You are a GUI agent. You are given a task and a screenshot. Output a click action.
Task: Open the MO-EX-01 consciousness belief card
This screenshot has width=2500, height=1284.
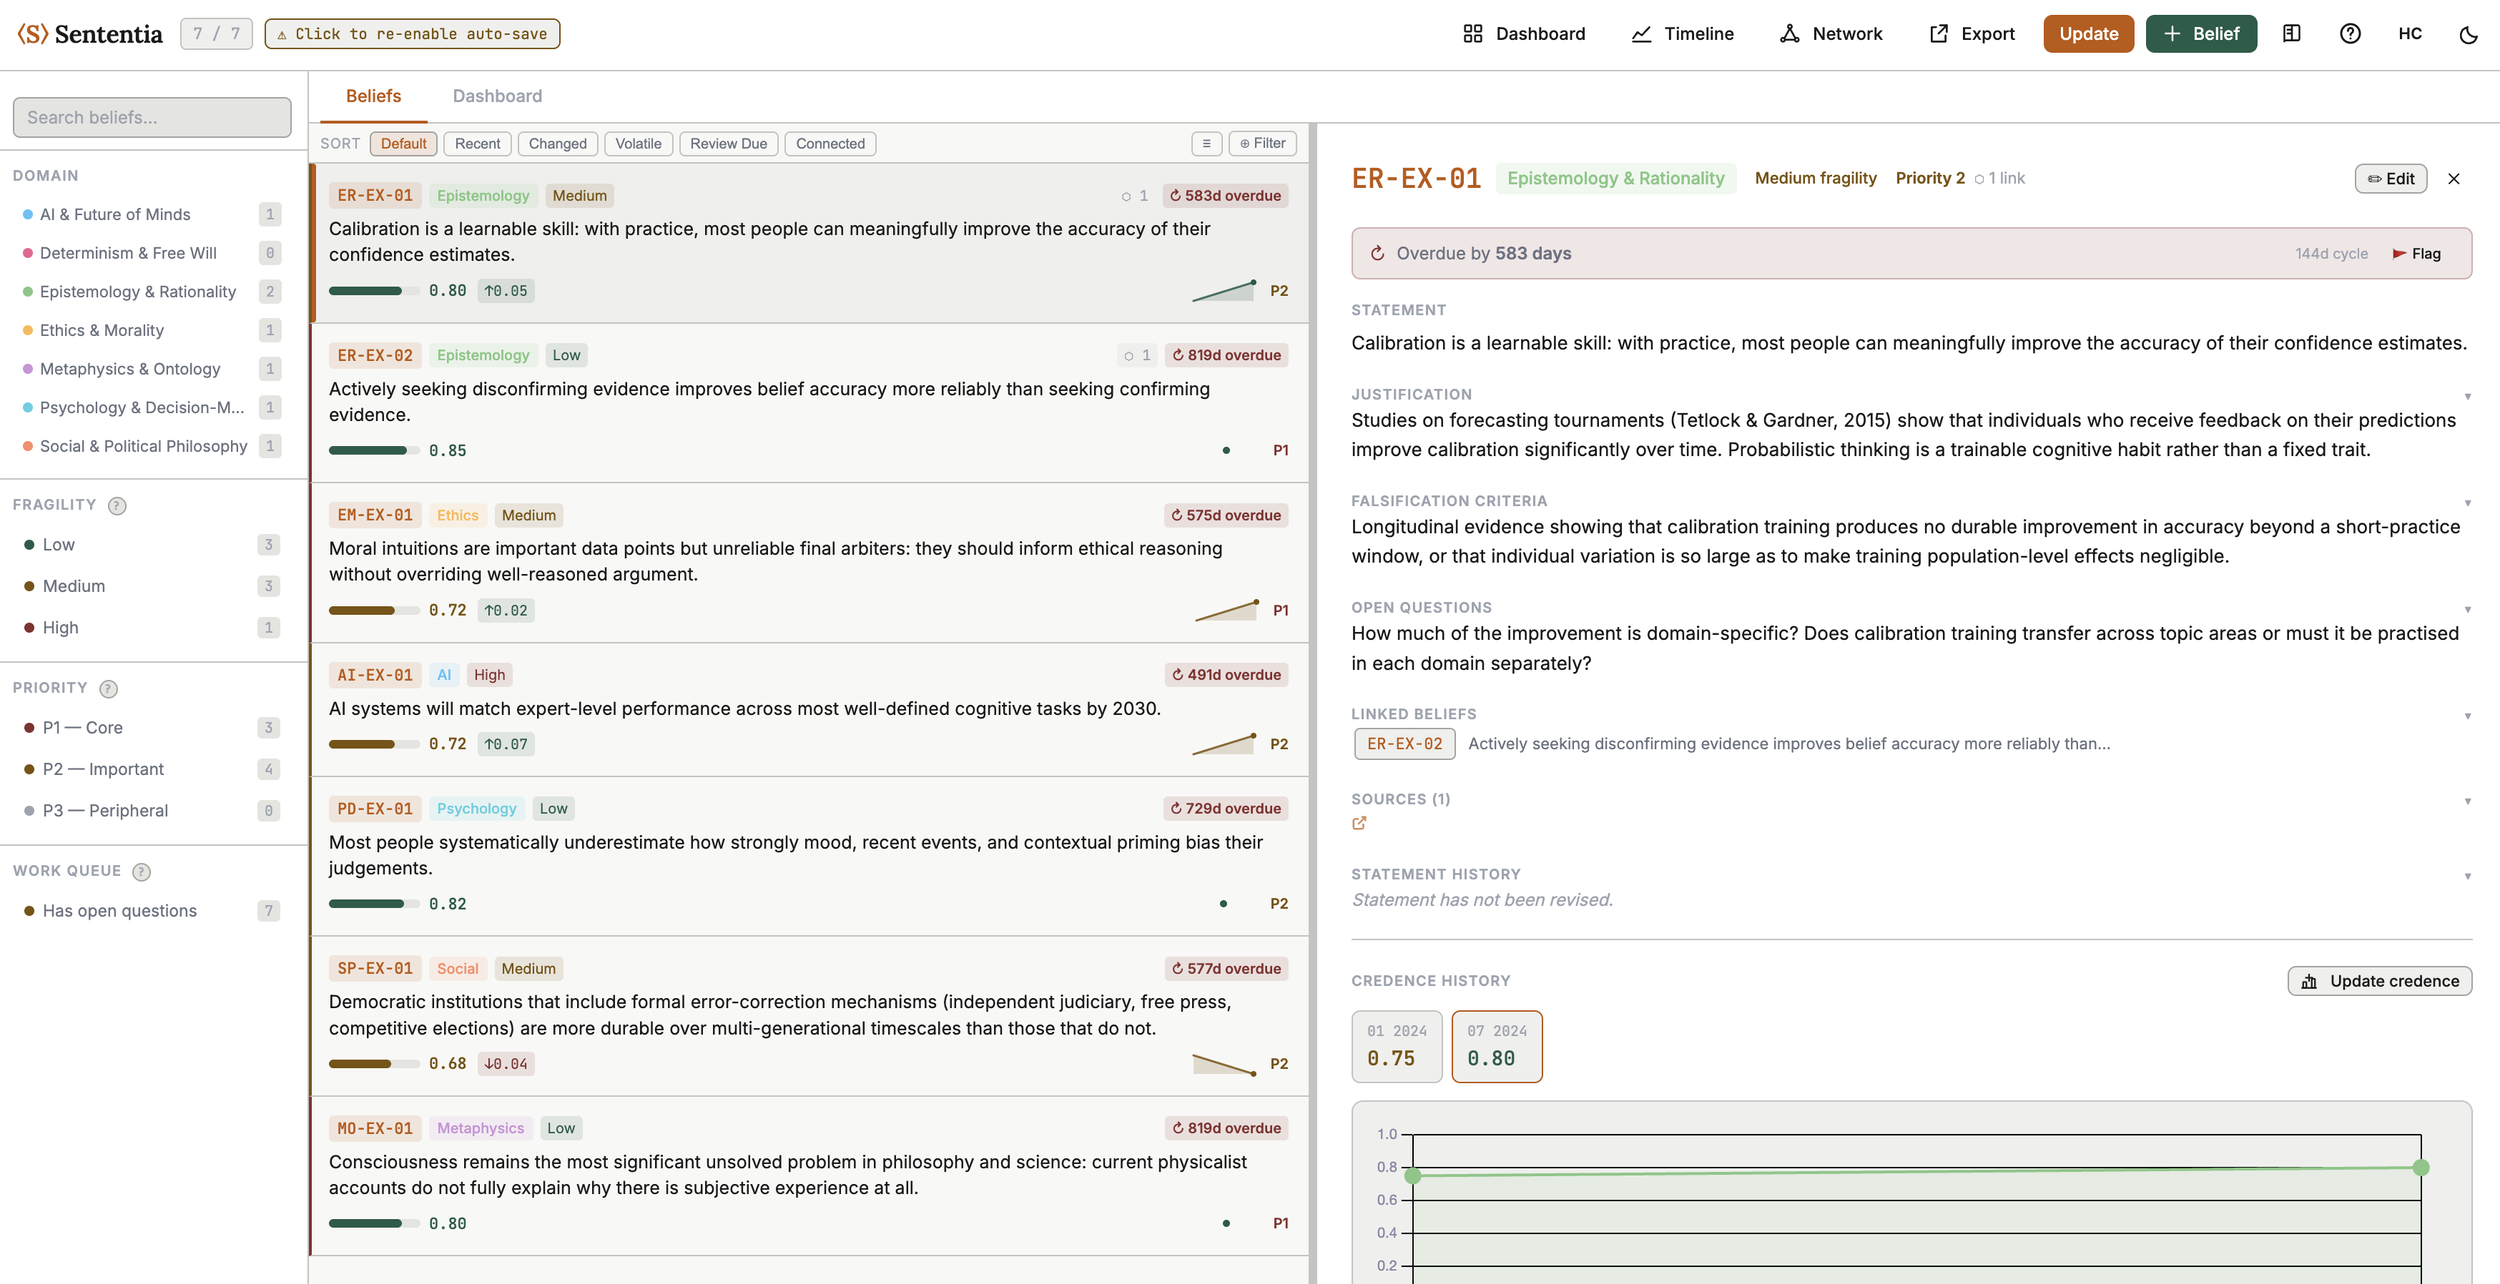pyautogui.click(x=809, y=1176)
